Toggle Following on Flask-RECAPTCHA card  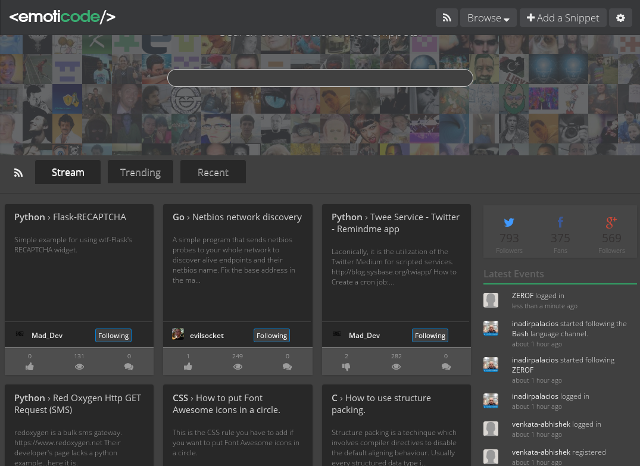point(113,335)
